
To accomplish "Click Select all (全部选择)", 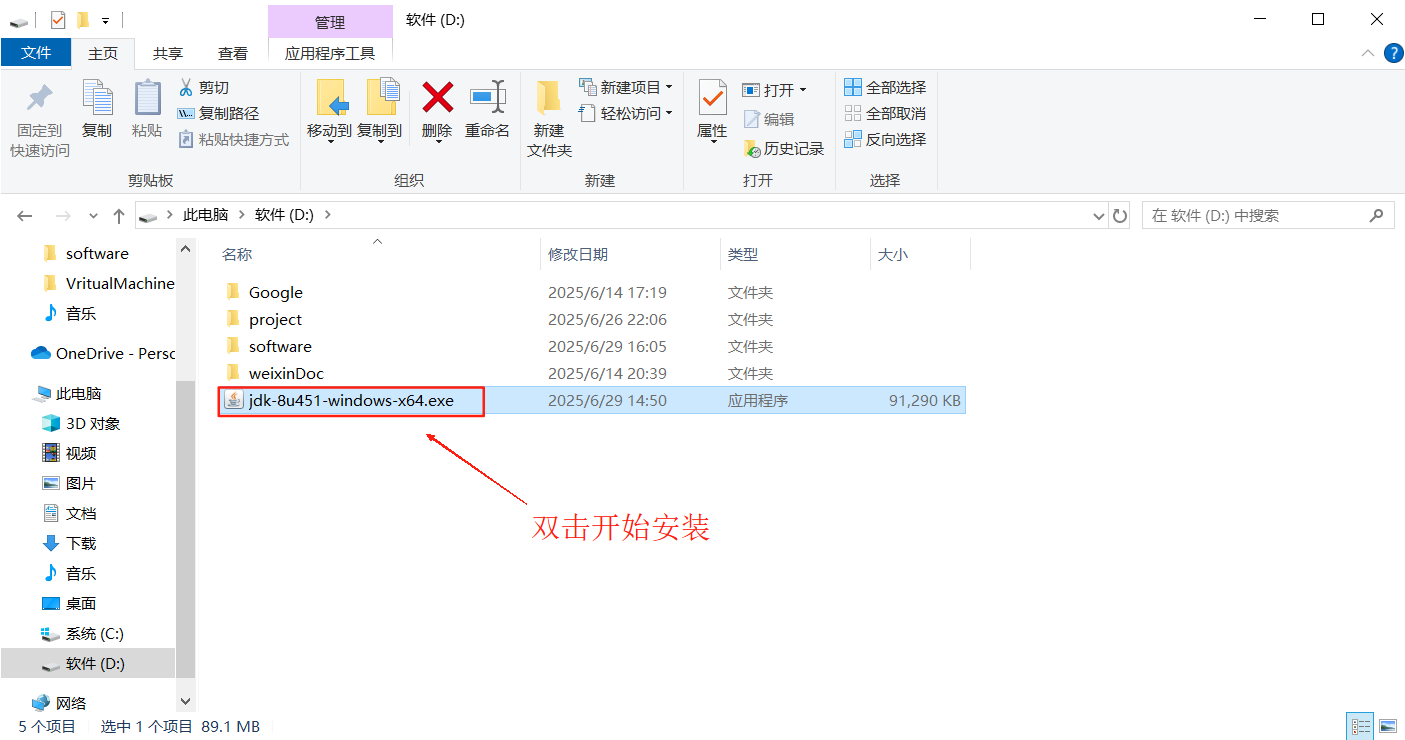I will [885, 88].
